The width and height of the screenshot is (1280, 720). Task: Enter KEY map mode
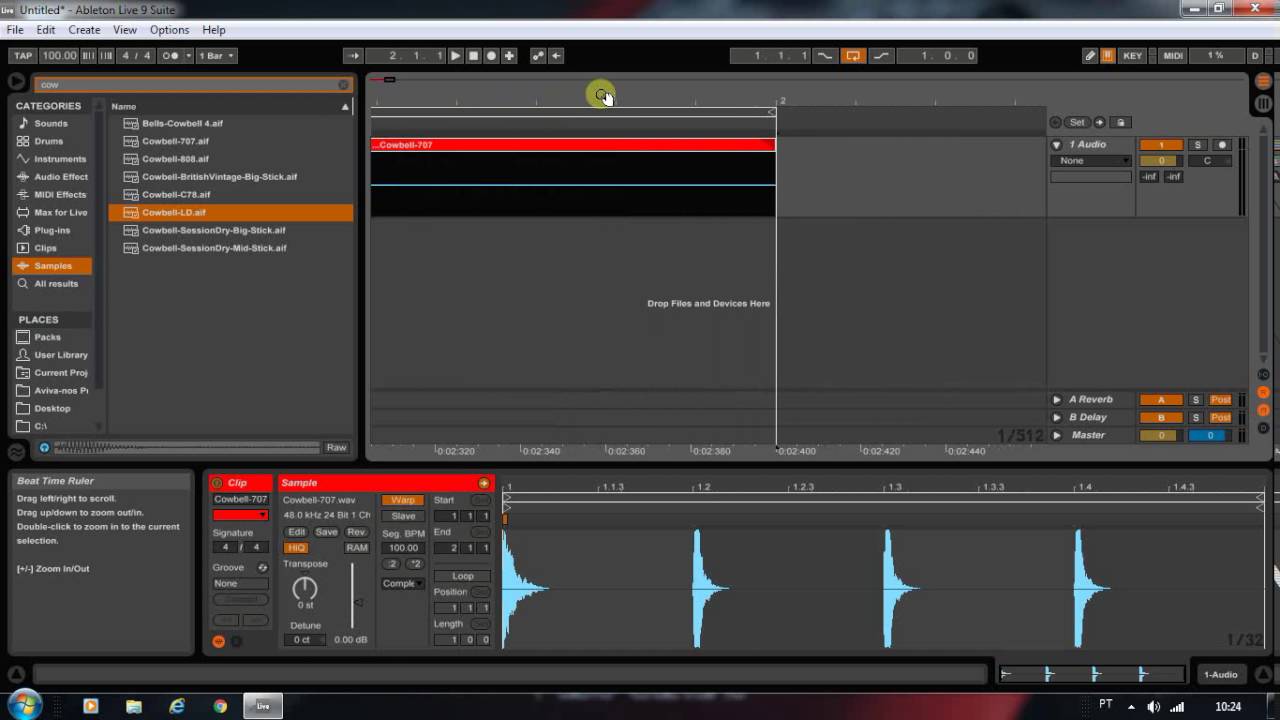1132,56
